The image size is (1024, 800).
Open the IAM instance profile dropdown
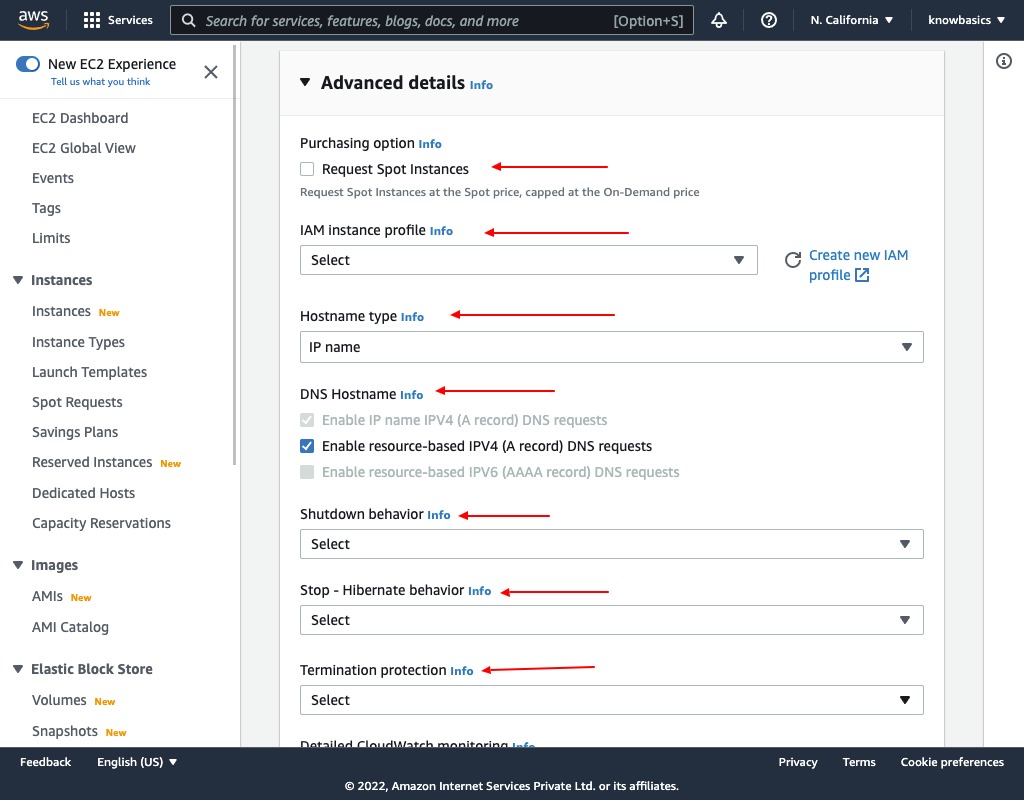528,260
